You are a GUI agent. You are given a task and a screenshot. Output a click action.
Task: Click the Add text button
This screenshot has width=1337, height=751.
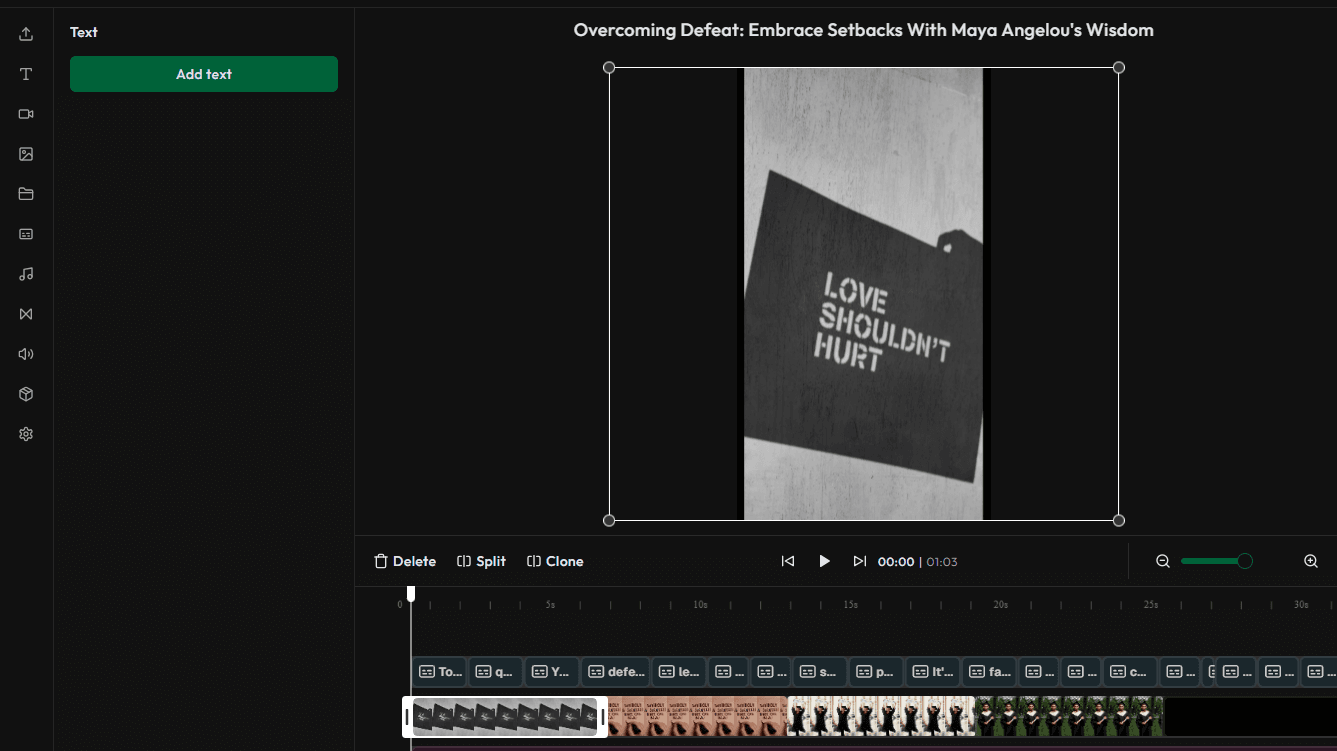tap(203, 73)
